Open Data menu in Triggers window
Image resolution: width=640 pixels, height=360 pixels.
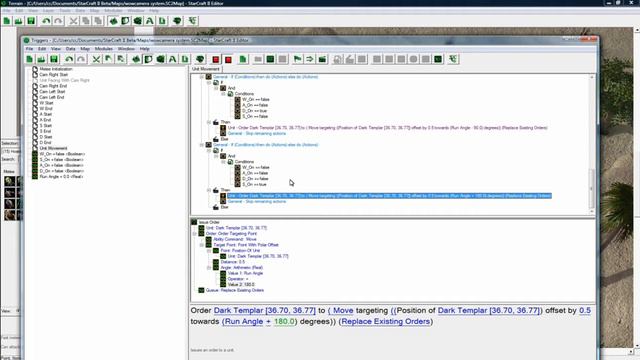(70, 49)
